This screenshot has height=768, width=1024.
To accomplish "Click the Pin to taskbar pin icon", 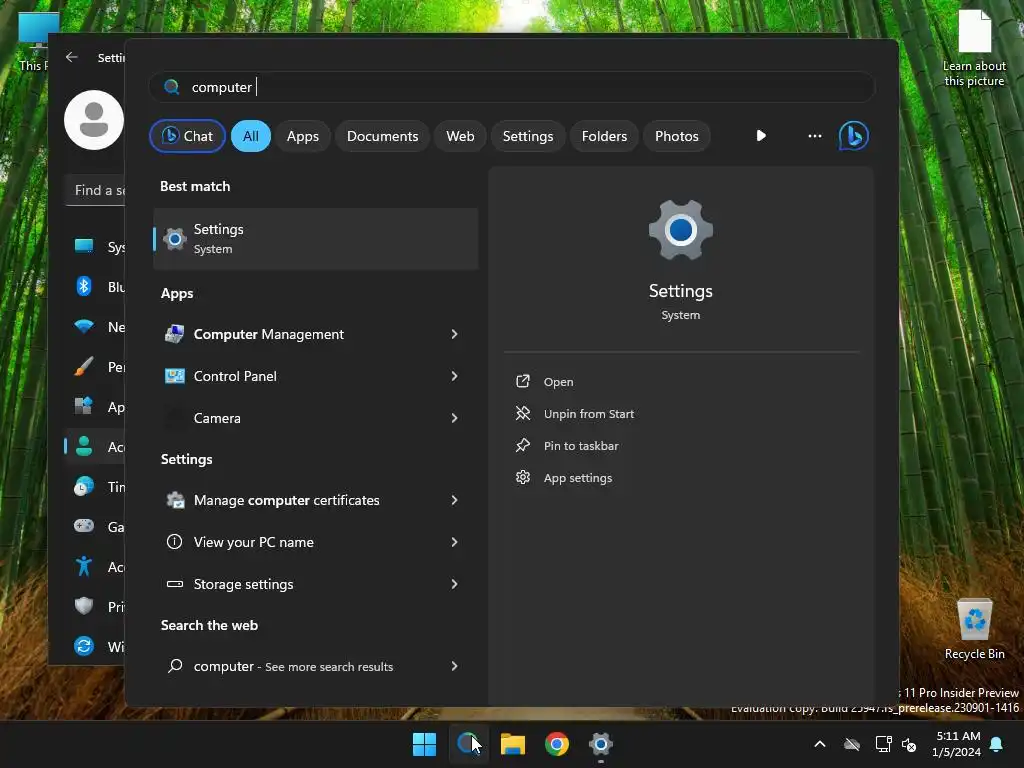I will point(522,445).
